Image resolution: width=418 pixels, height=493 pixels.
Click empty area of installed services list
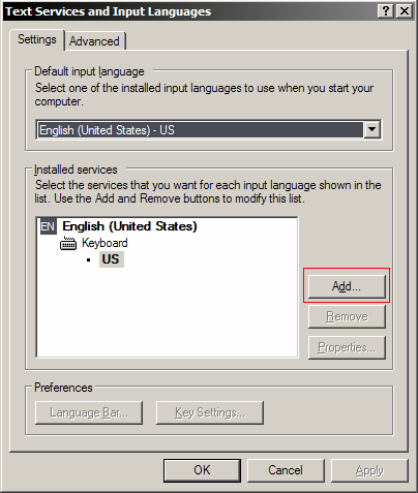(x=167, y=313)
